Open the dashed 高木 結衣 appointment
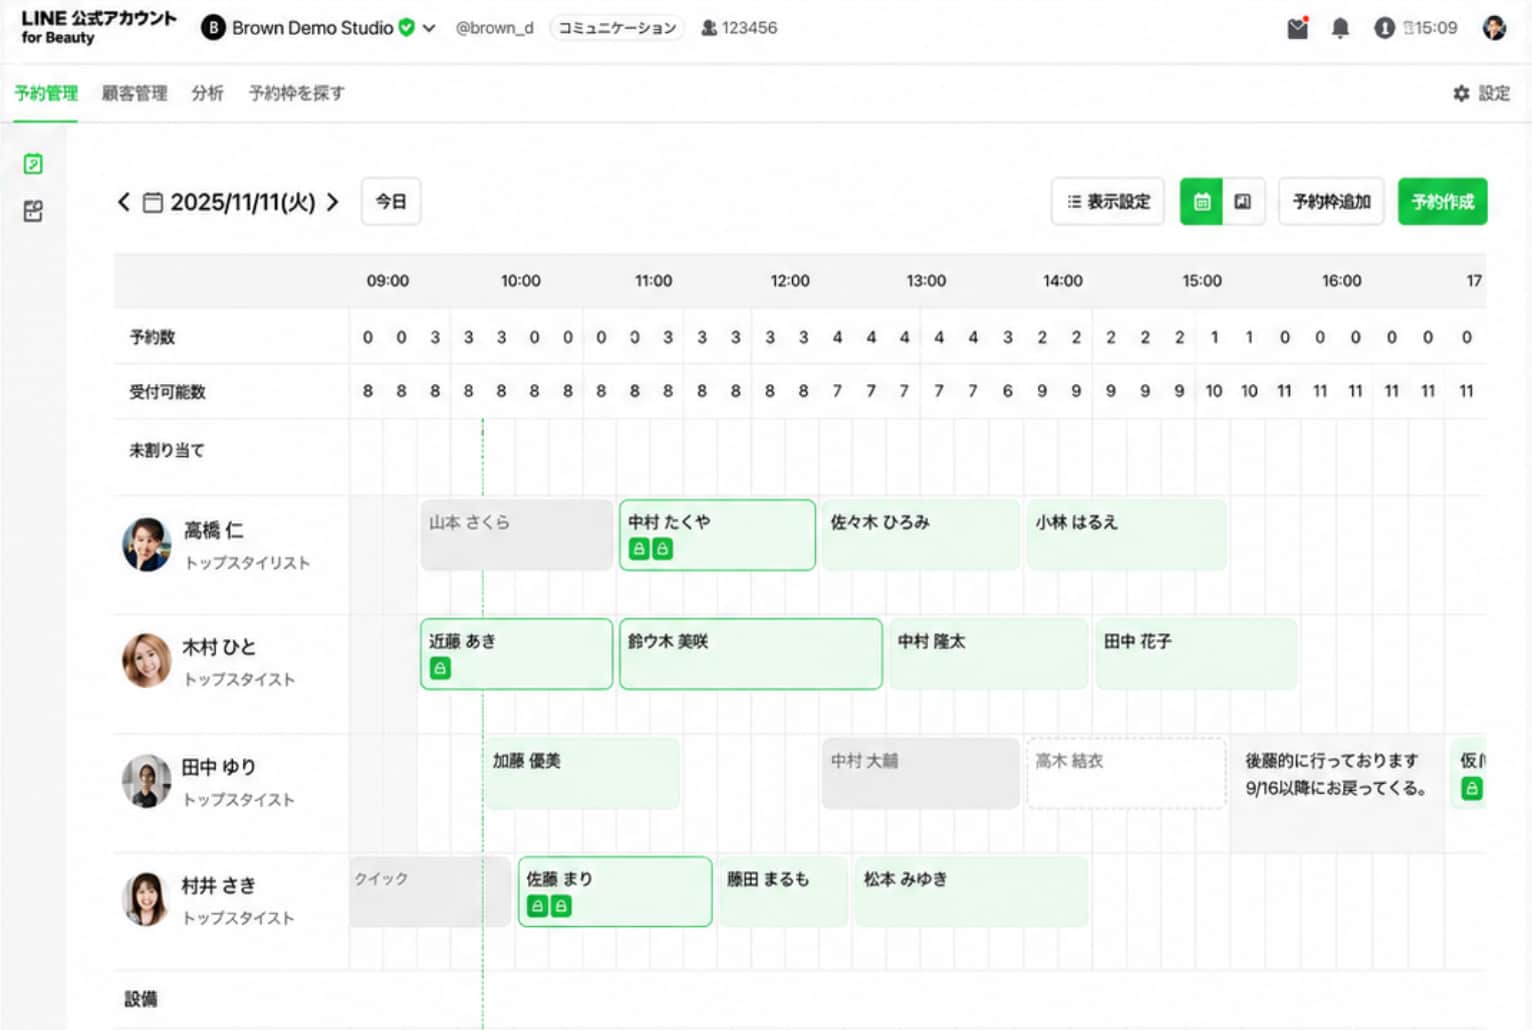Viewport: 1532px width, 1030px height. pyautogui.click(x=1126, y=773)
